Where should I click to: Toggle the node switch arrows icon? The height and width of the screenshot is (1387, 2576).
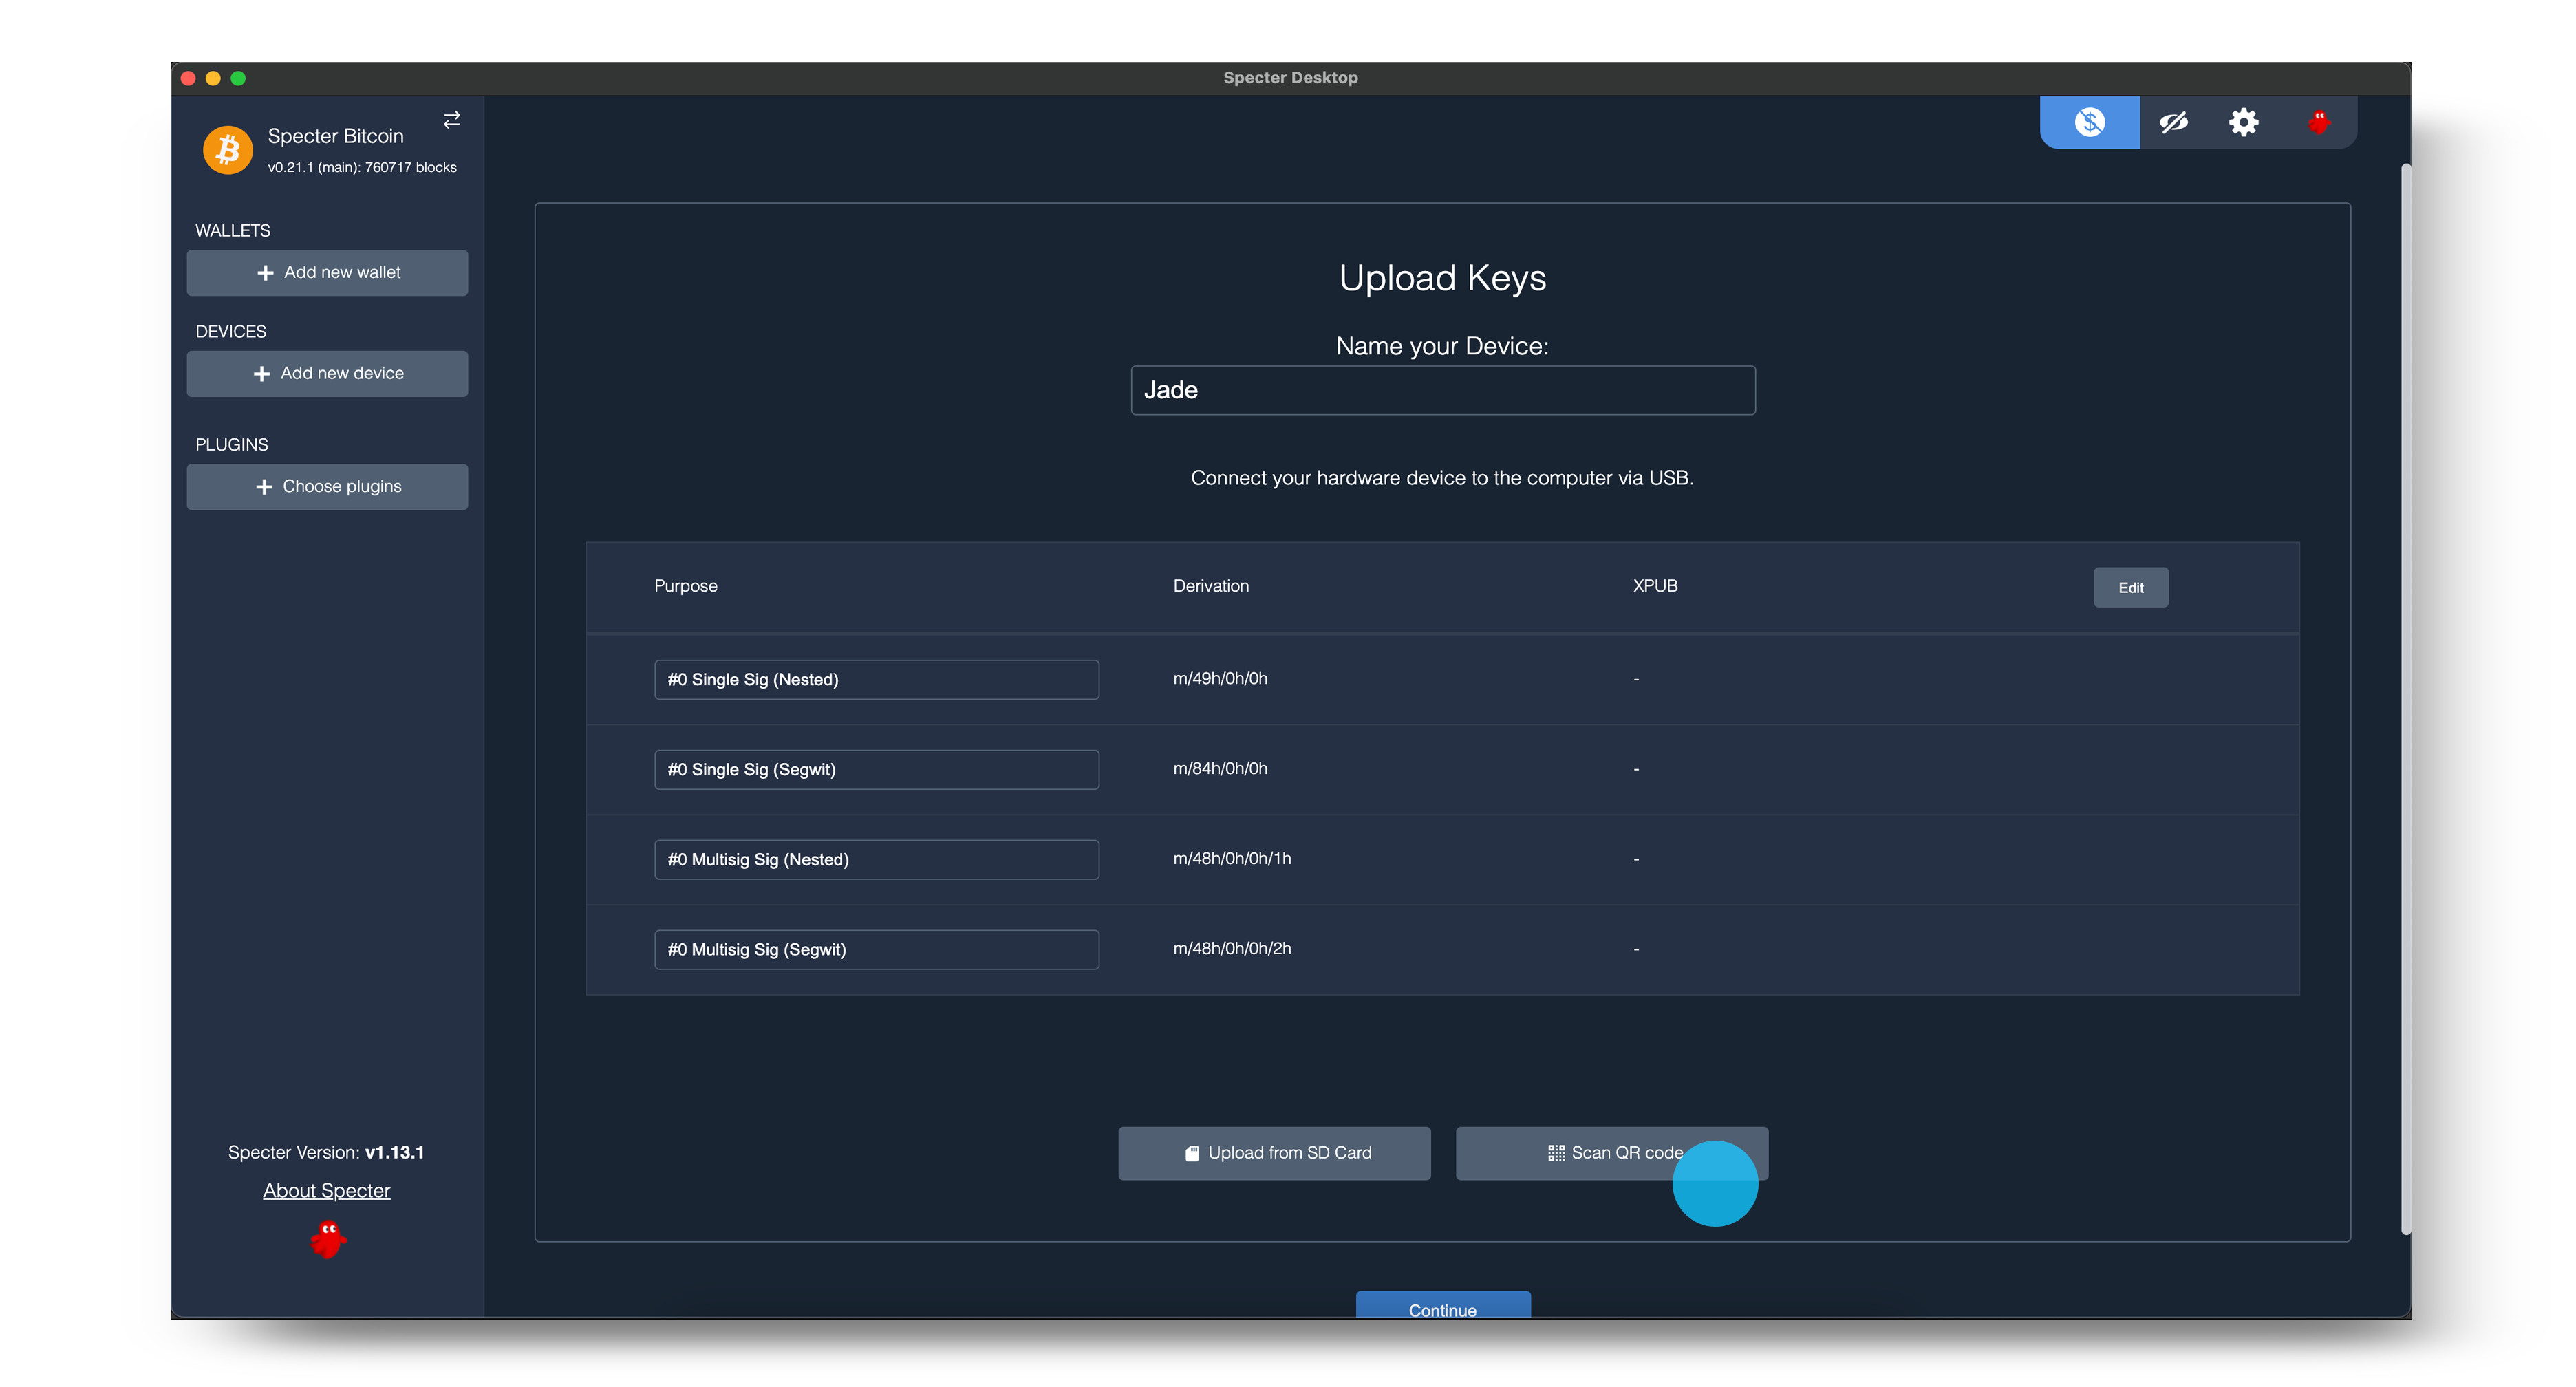452,120
